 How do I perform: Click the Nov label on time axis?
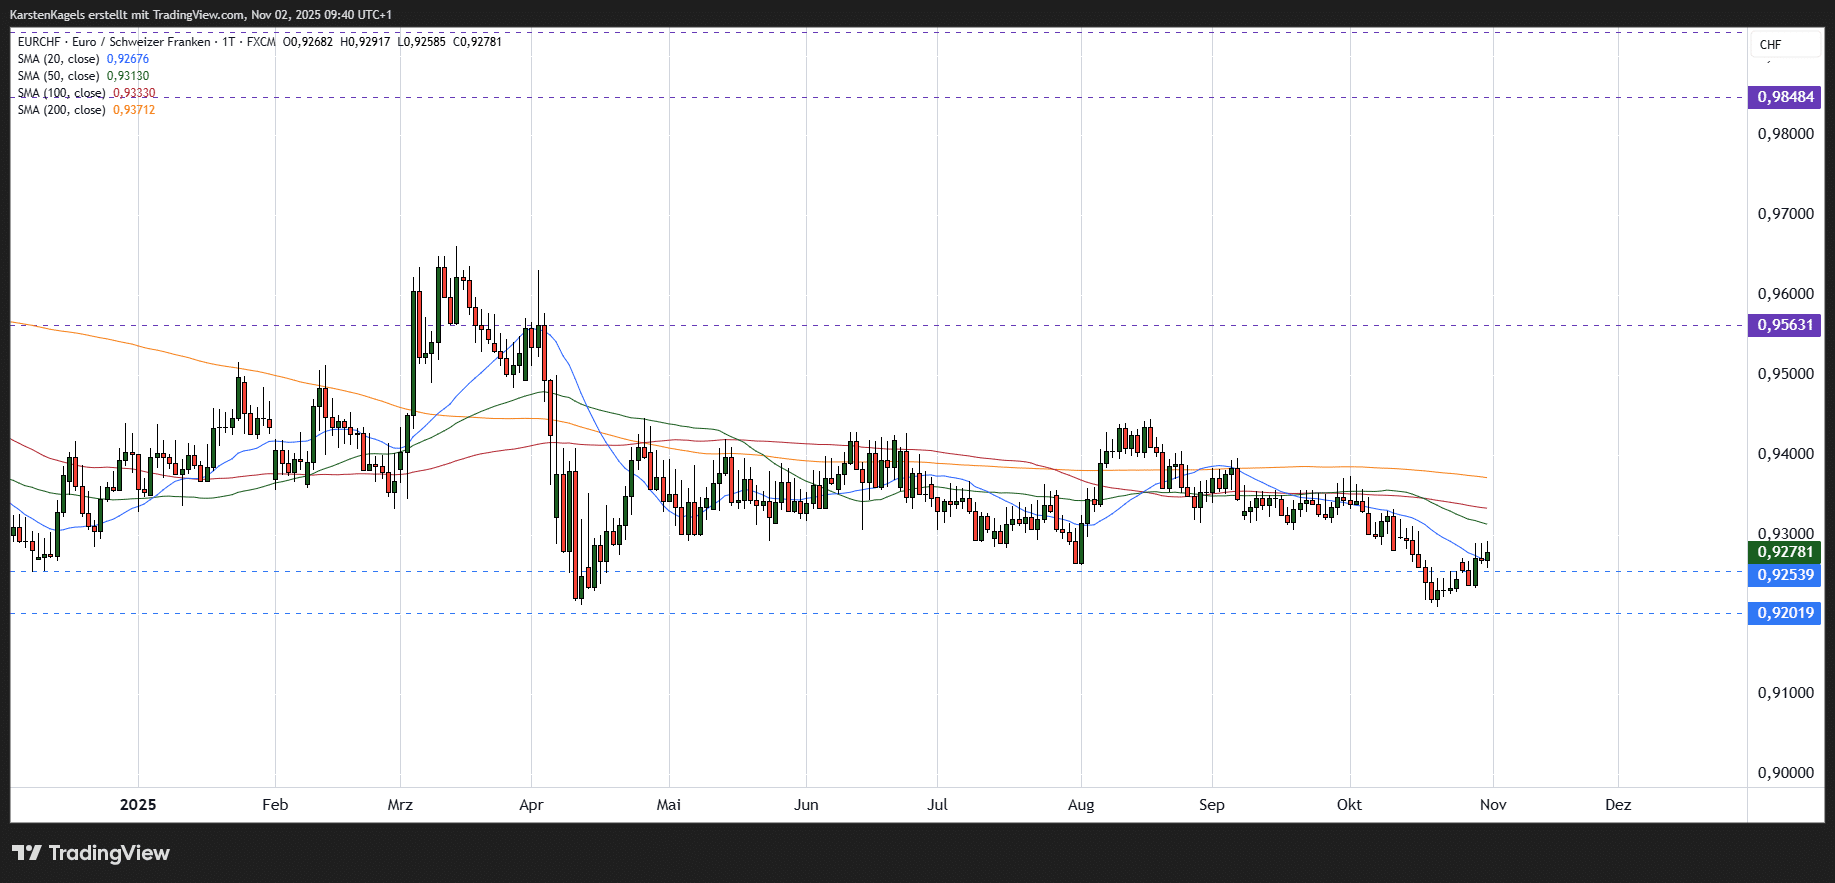point(1493,805)
